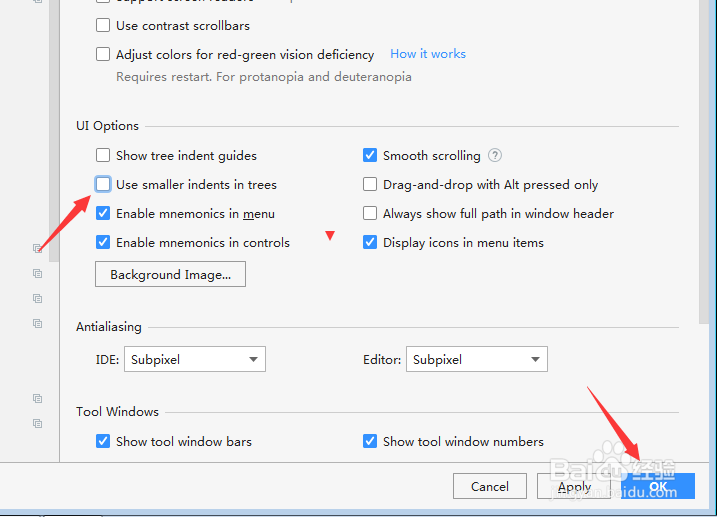
Task: Click the Smooth scrolling help question-mark icon
Action: [495, 155]
